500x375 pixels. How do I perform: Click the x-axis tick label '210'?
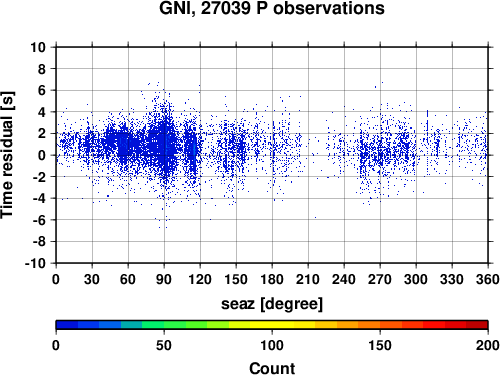(x=308, y=279)
